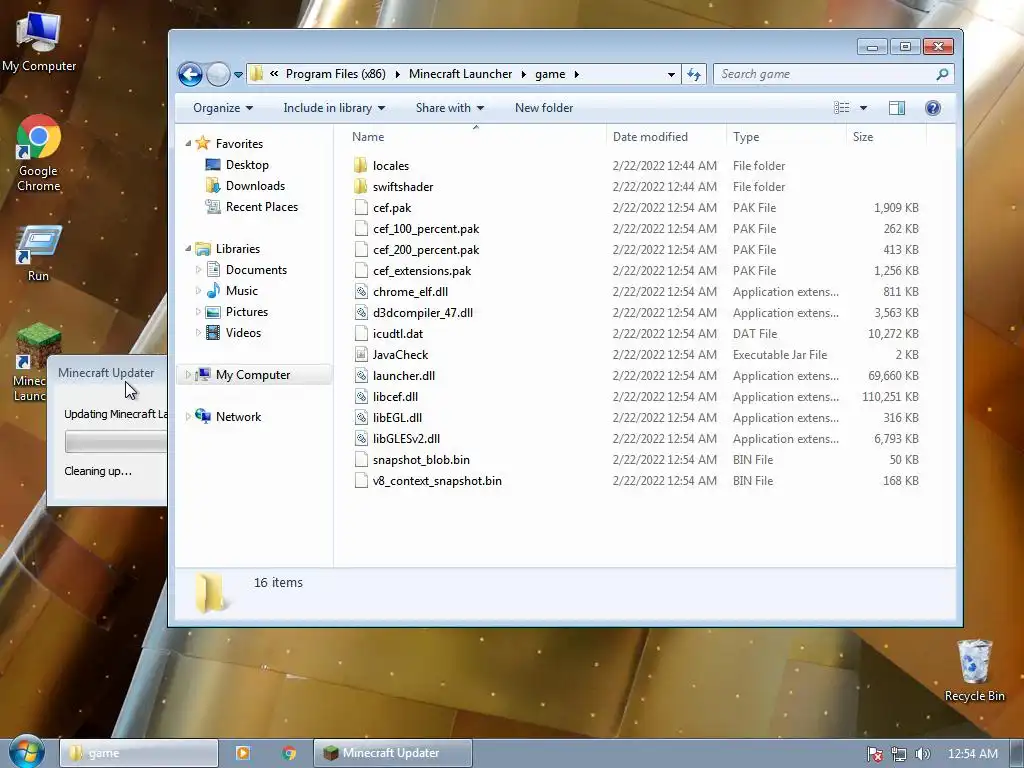Select v8_context_snapshot.bin file name
This screenshot has width=1024, height=768.
pos(437,481)
